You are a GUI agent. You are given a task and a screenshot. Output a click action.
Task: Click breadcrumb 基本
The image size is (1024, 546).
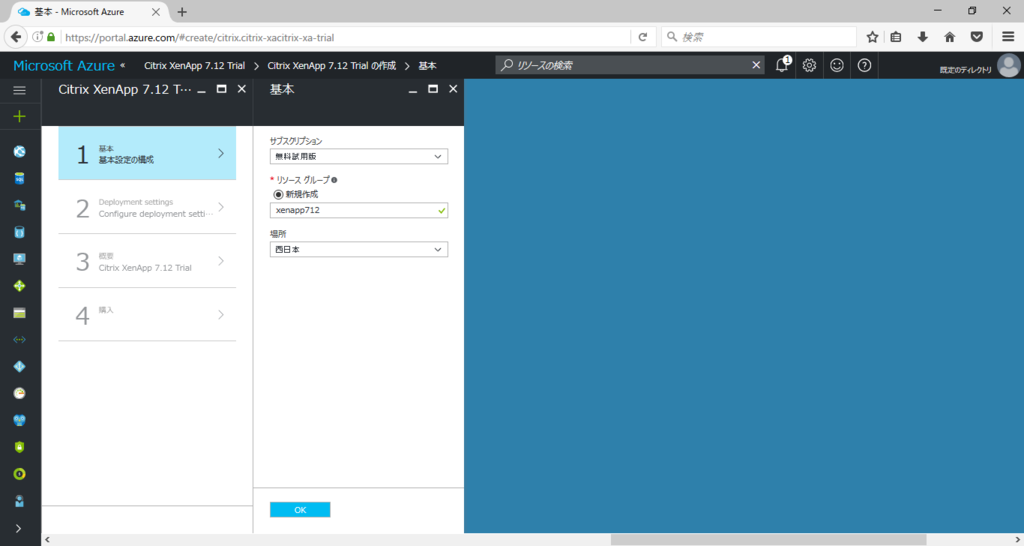pyautogui.click(x=427, y=65)
